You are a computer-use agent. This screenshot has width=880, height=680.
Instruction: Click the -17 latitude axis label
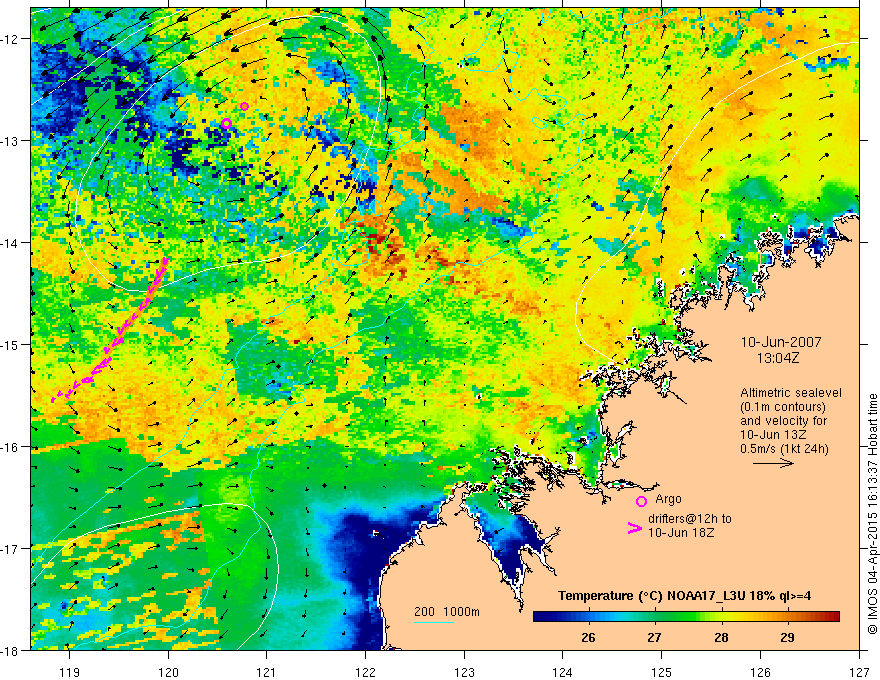coord(11,548)
